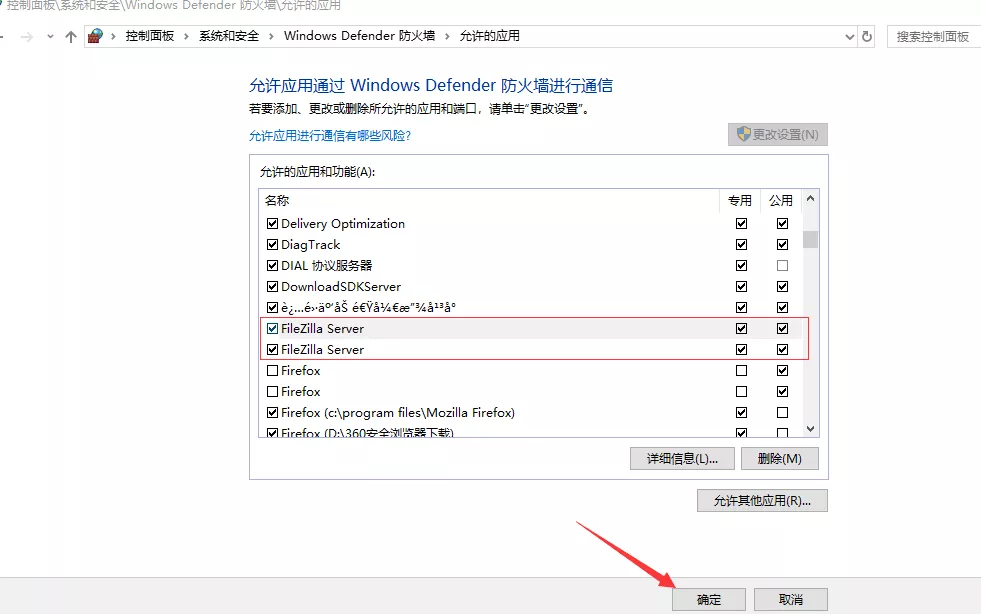Open the recent locations chevron beside the forward arrow
The image size is (981, 614).
tap(50, 37)
